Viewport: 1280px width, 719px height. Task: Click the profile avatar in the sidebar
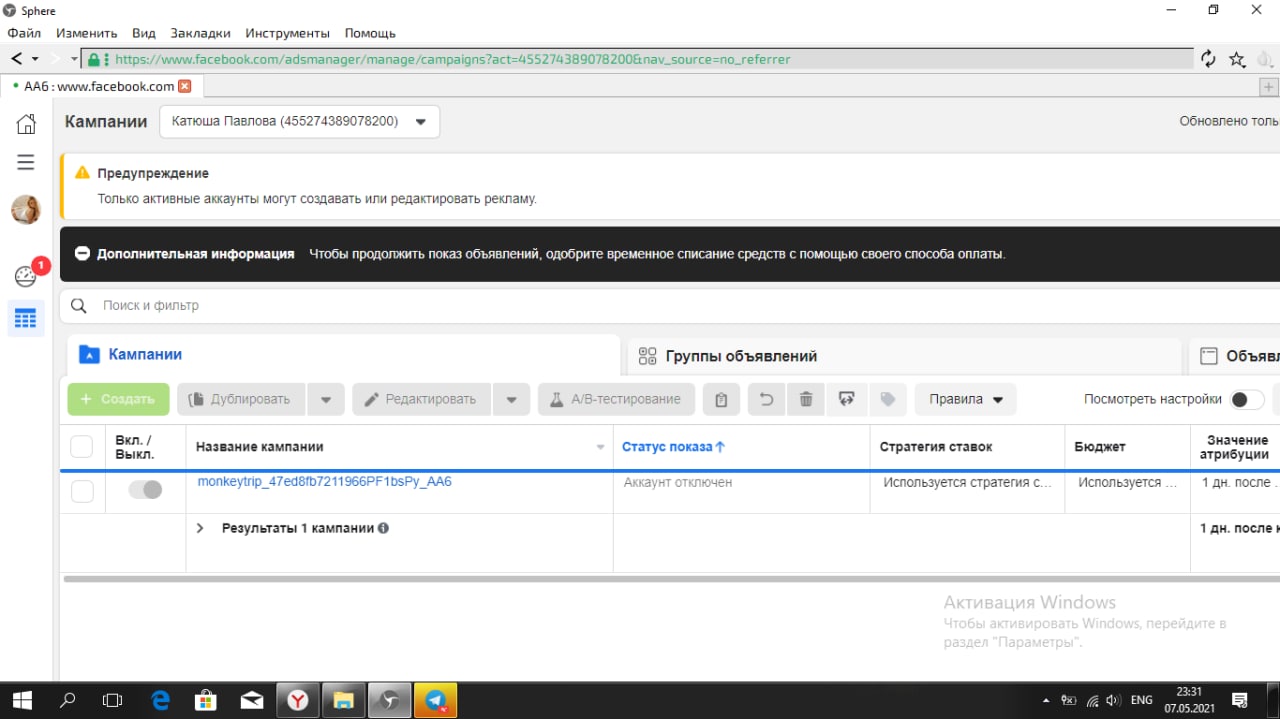(26, 210)
